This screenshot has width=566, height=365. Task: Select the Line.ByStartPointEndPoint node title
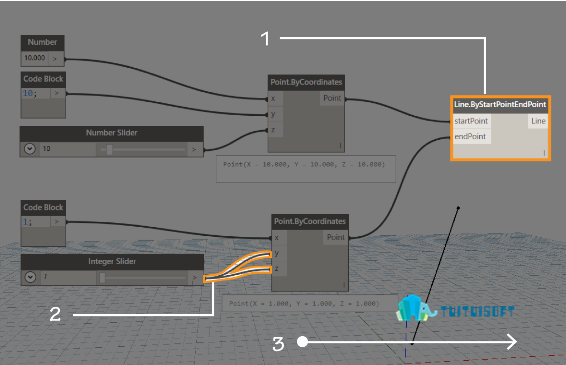coord(500,104)
